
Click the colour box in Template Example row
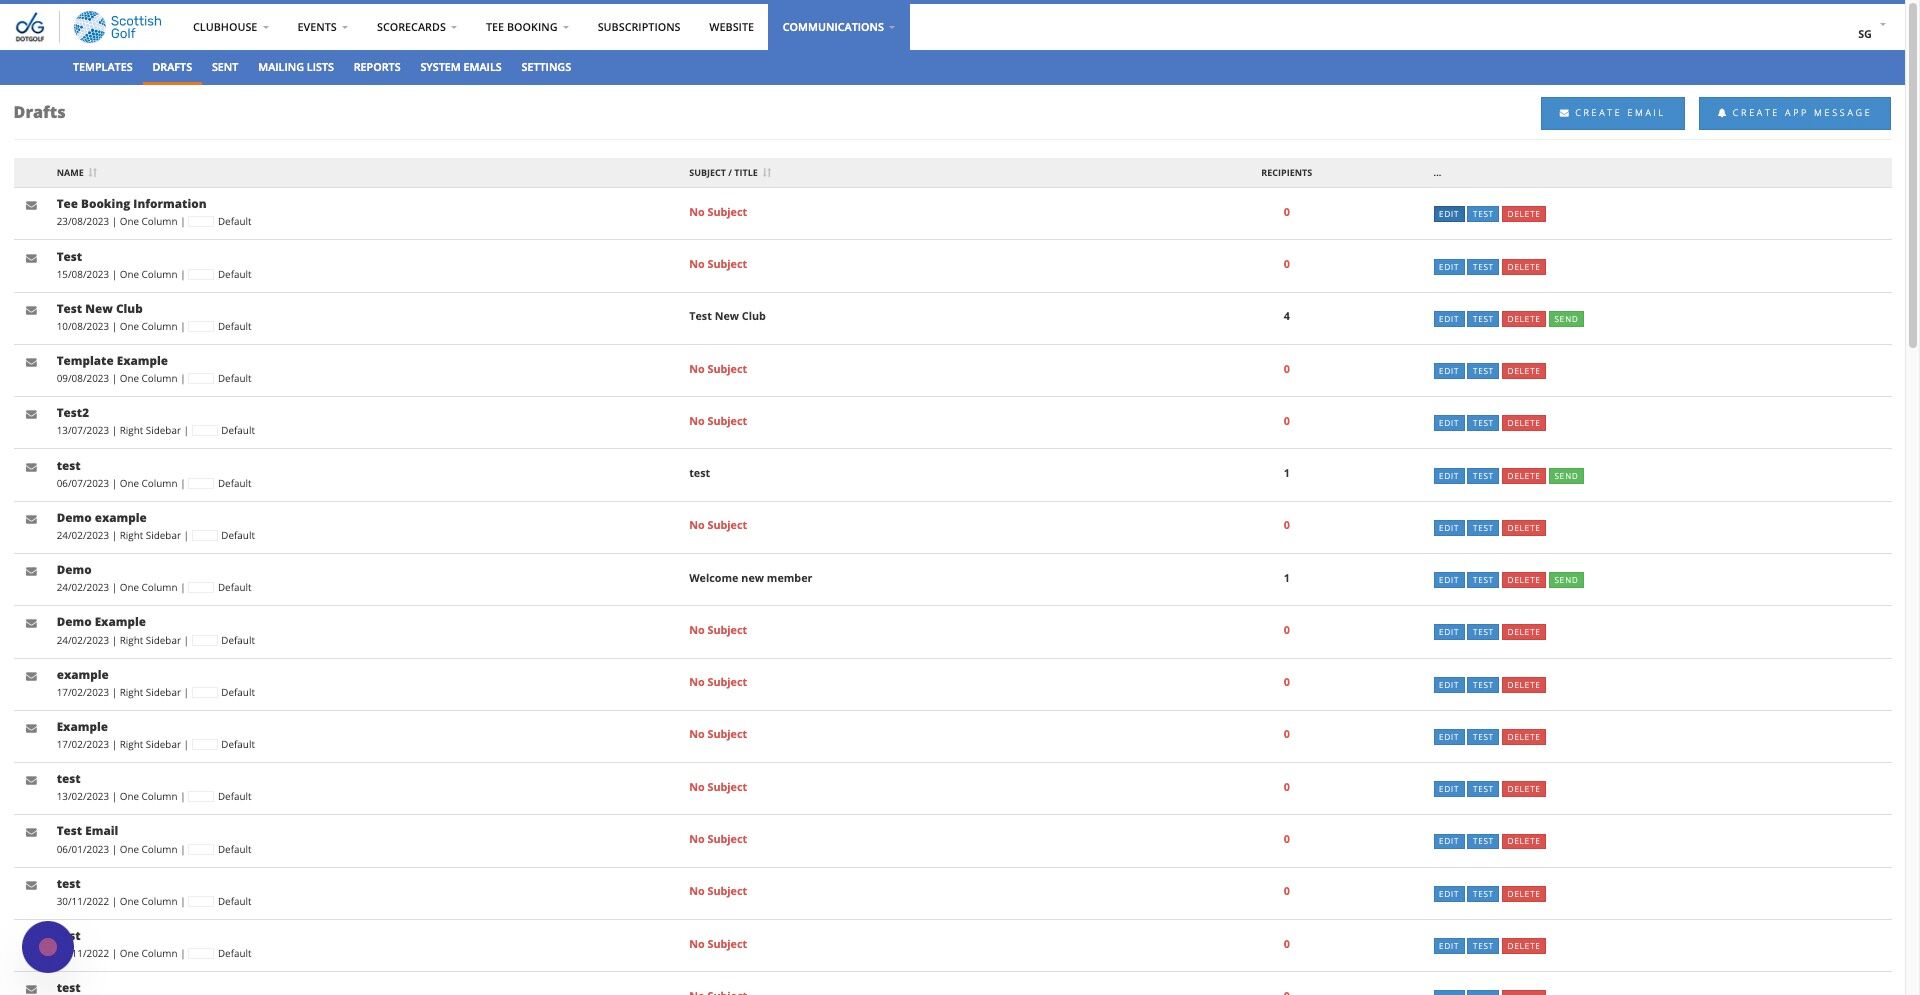click(201, 379)
